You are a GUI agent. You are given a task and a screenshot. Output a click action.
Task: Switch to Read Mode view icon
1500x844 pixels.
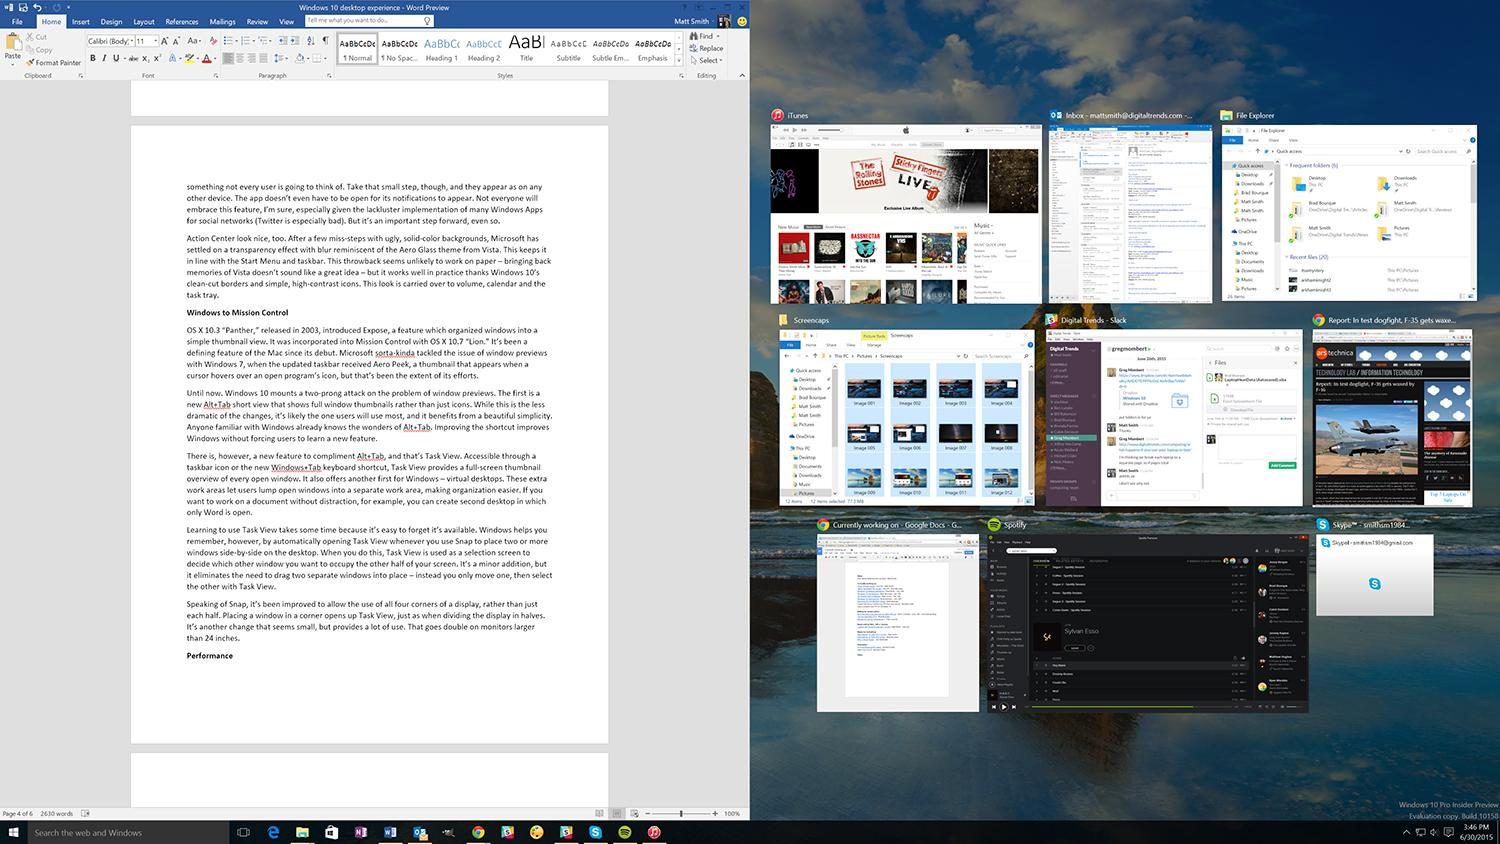click(600, 814)
